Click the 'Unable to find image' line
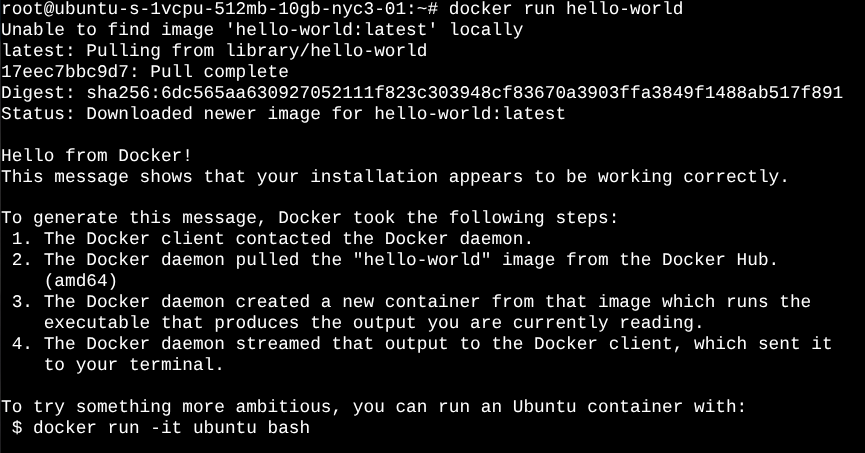Image resolution: width=865 pixels, height=453 pixels. click(262, 30)
